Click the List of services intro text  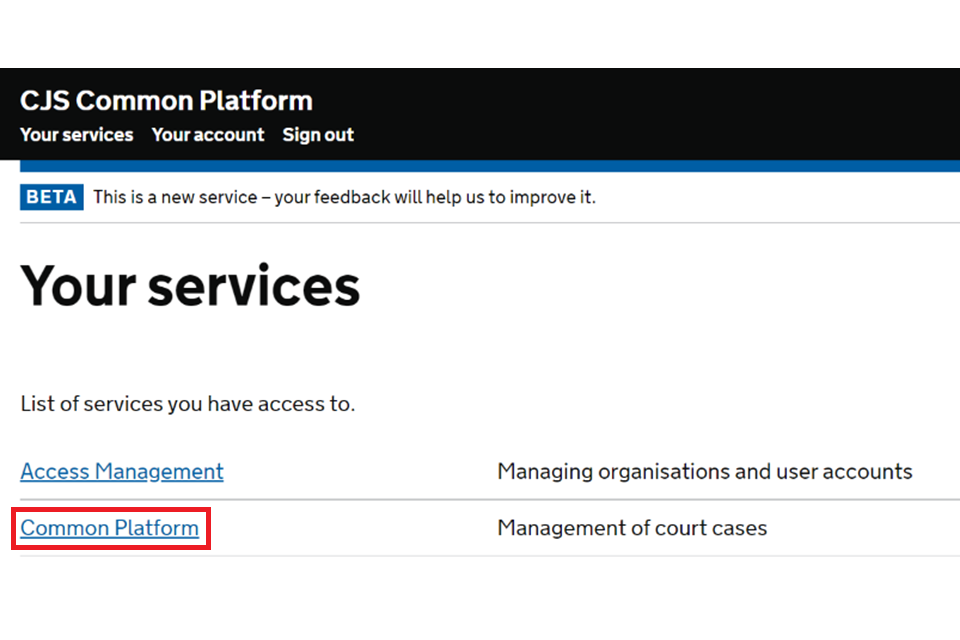188,405
